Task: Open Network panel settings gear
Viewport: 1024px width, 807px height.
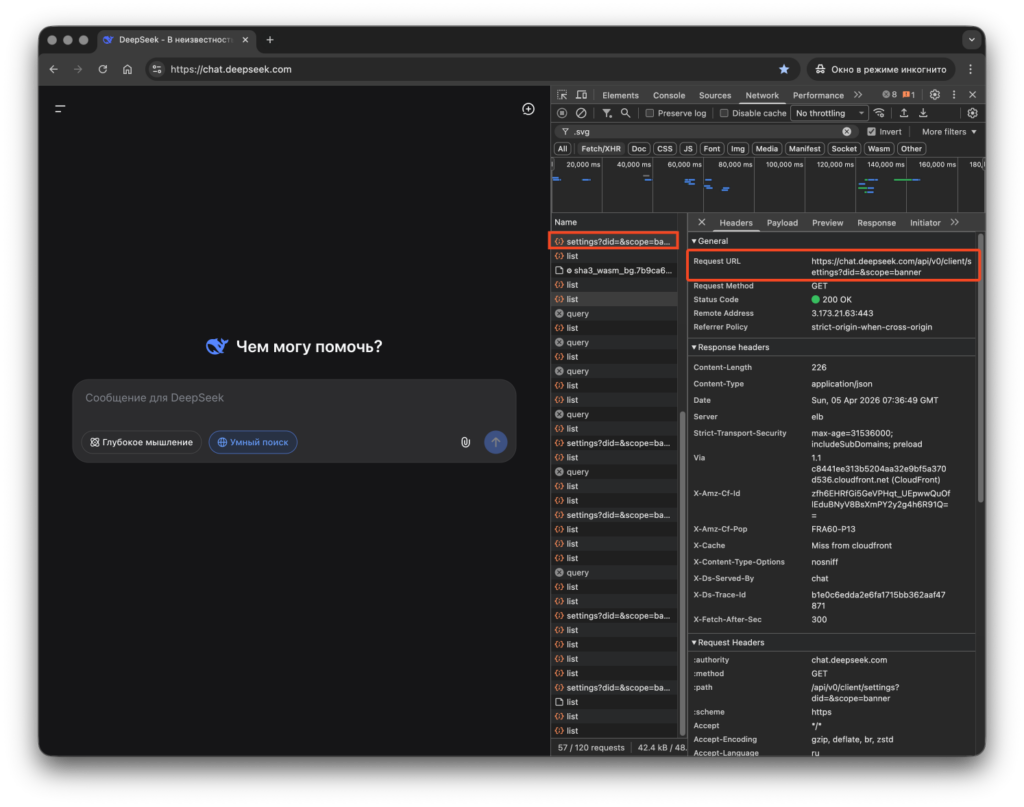Action: pyautogui.click(x=972, y=114)
